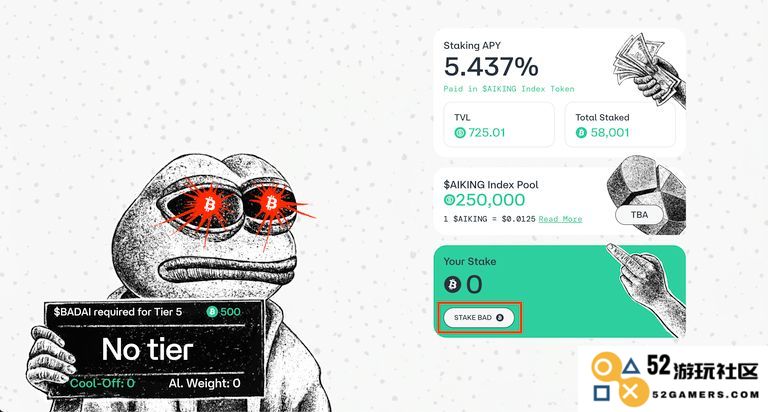Click the No tier sign text
768x412 pixels.
[x=147, y=350]
